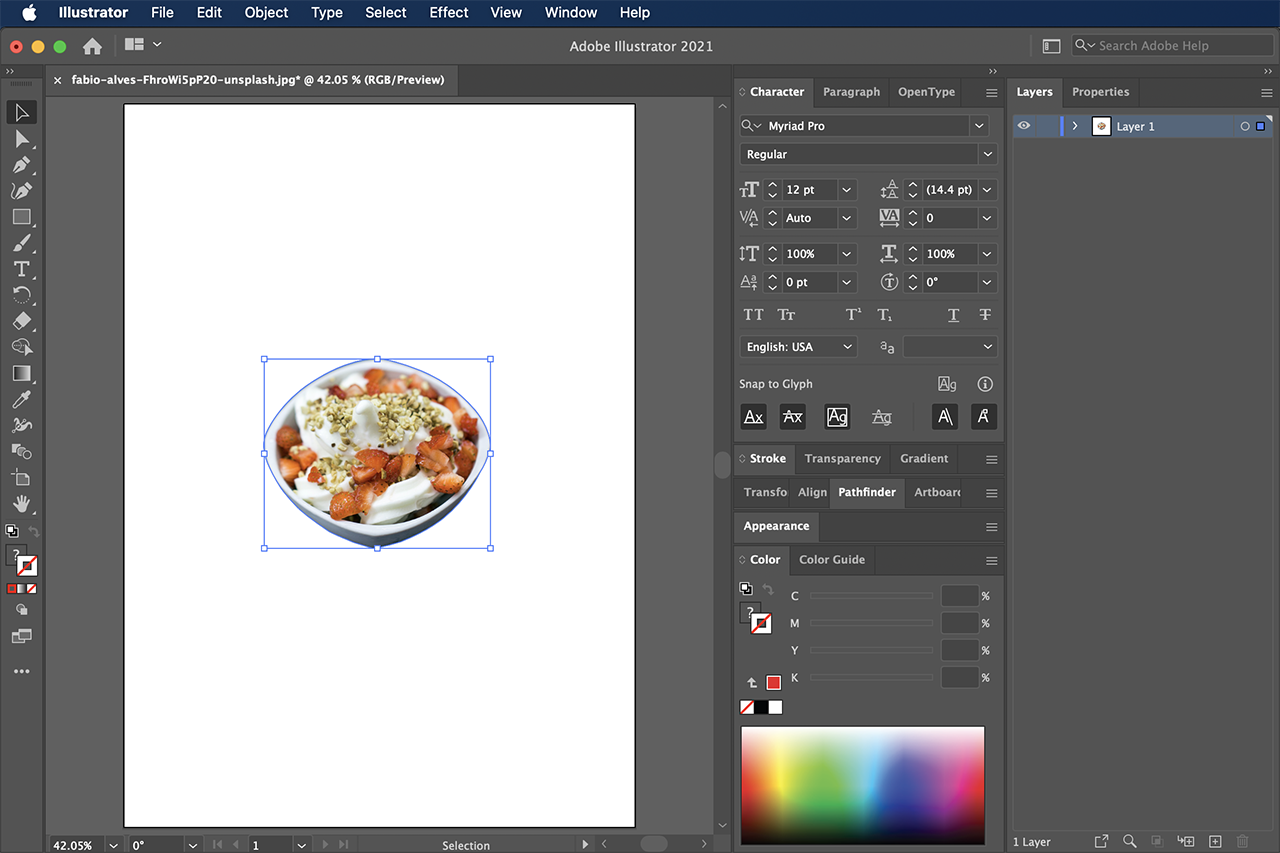Open the Regular font style dropdown
The width and height of the screenshot is (1280, 853).
[988, 154]
